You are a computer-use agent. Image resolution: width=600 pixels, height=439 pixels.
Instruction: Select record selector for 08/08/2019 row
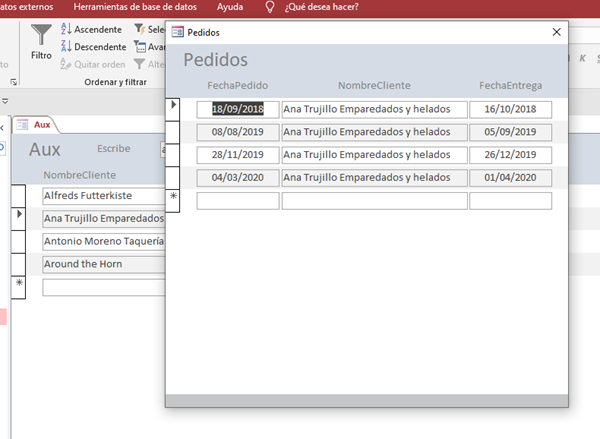[x=173, y=132]
